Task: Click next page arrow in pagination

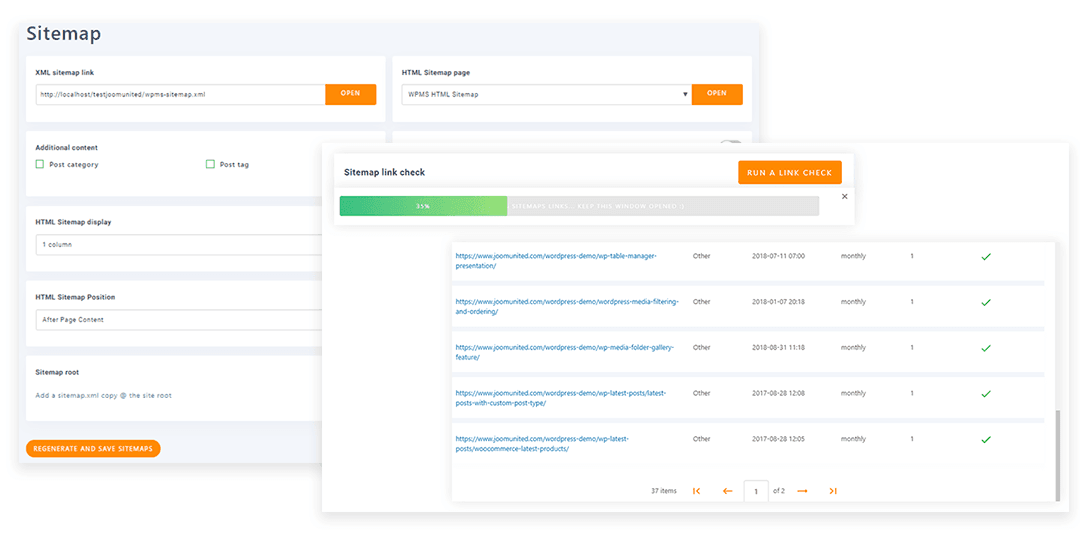Action: click(x=802, y=491)
